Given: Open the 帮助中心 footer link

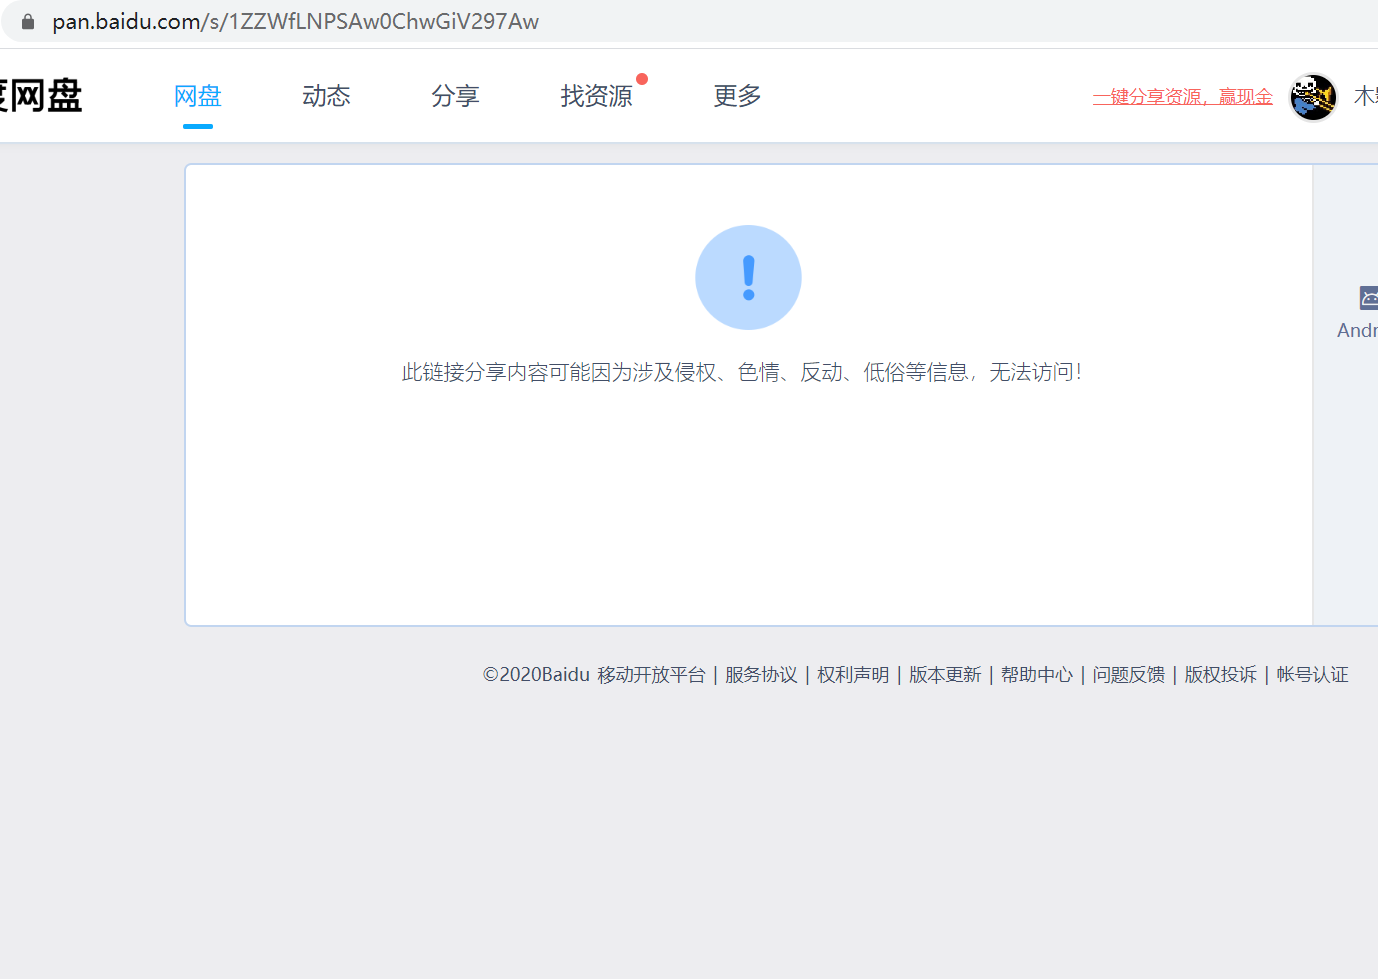Looking at the screenshot, I should coord(1037,675).
